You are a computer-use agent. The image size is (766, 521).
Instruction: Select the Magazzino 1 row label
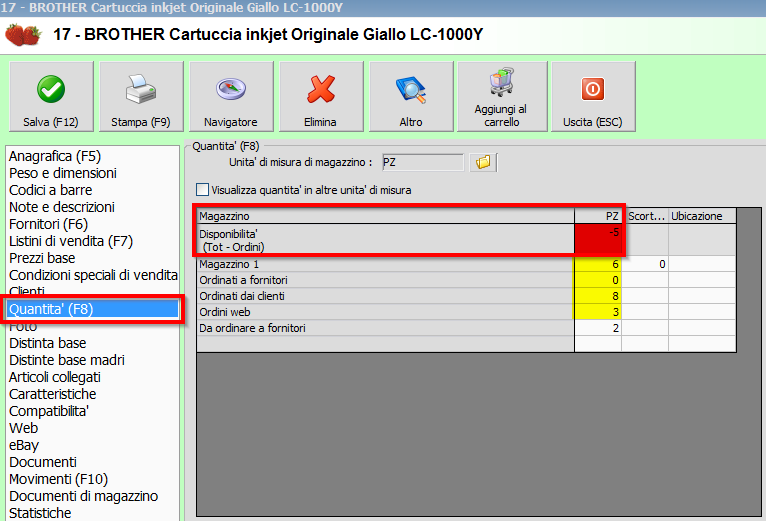pyautogui.click(x=385, y=264)
